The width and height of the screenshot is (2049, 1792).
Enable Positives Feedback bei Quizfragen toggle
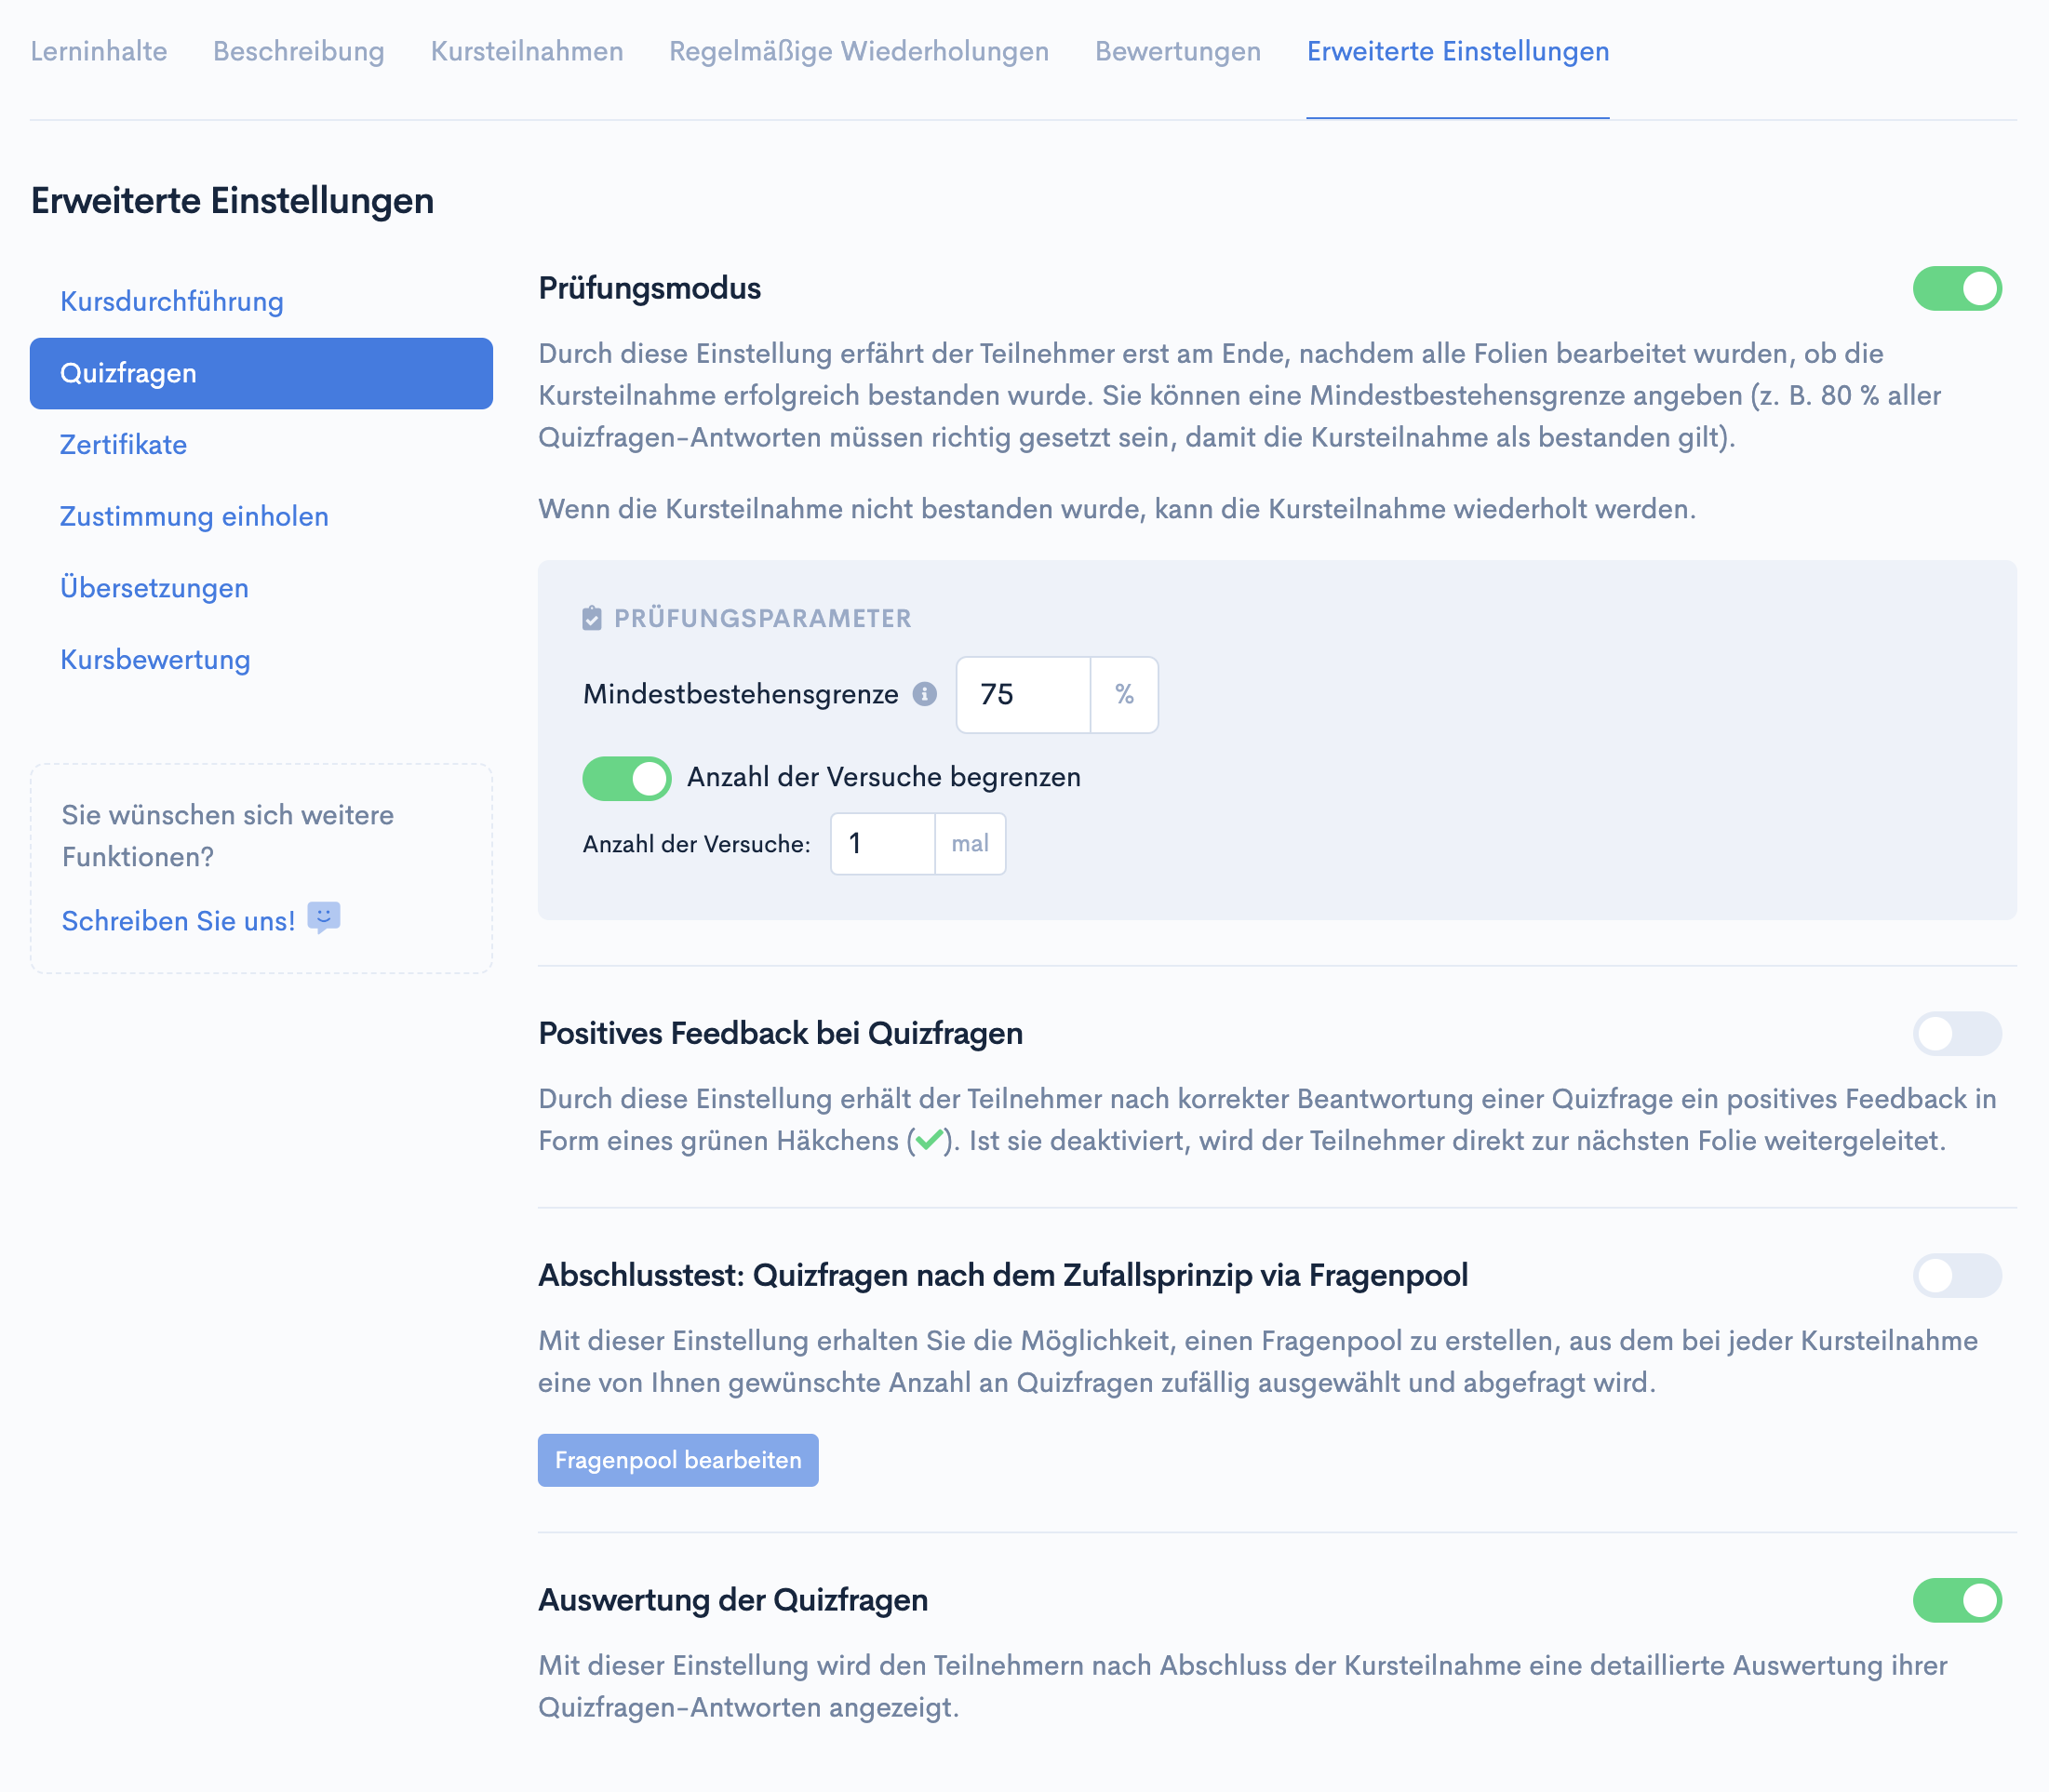click(1956, 1033)
